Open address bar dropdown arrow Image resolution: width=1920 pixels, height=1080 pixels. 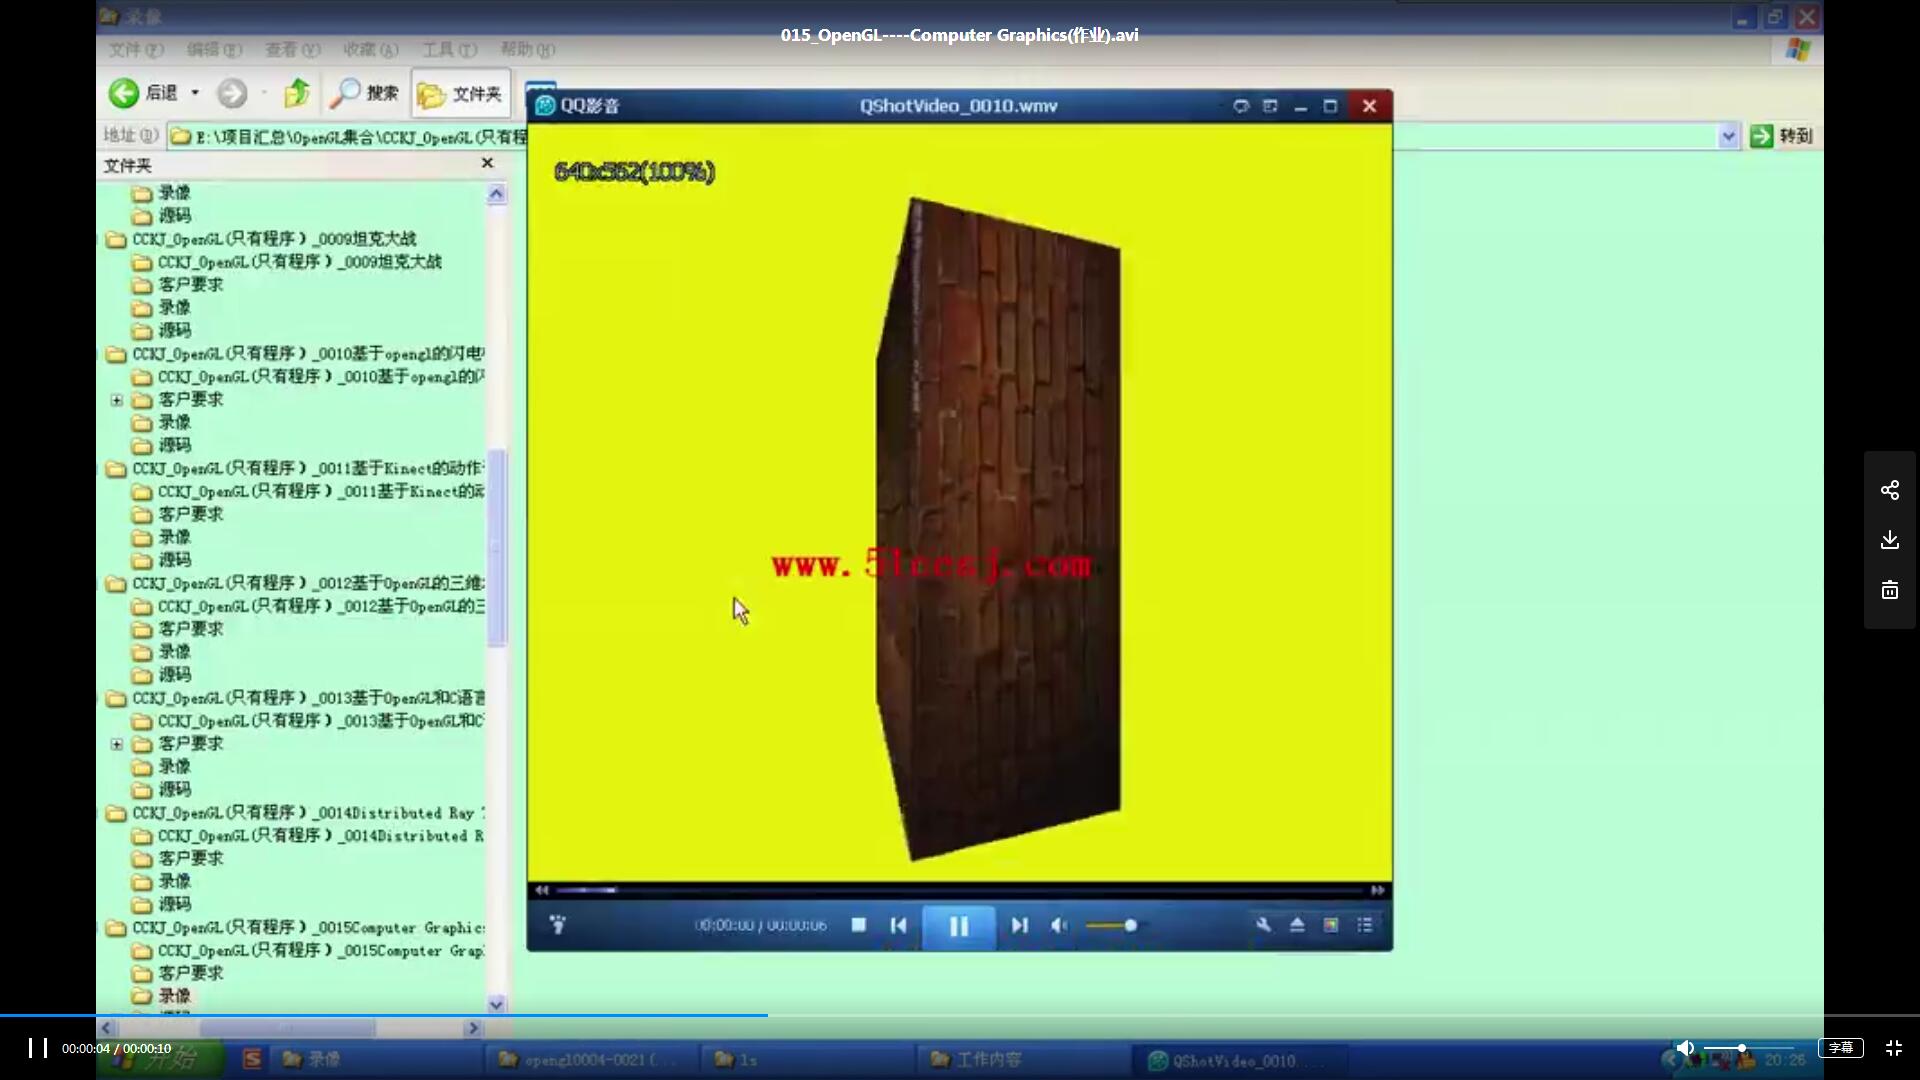pyautogui.click(x=1728, y=136)
